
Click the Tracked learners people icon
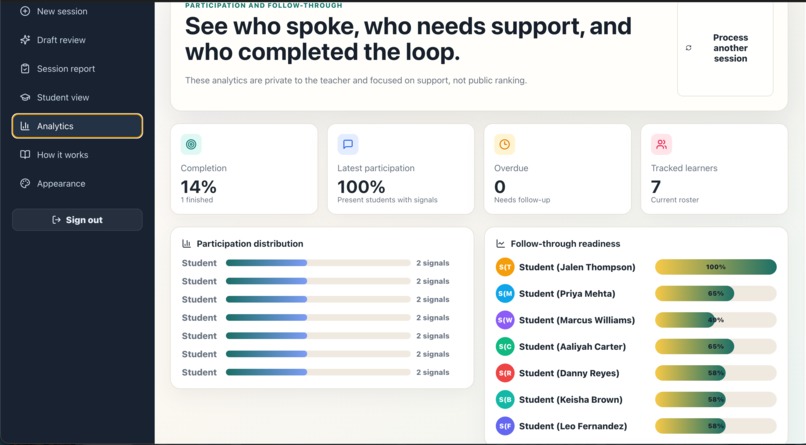tap(661, 144)
